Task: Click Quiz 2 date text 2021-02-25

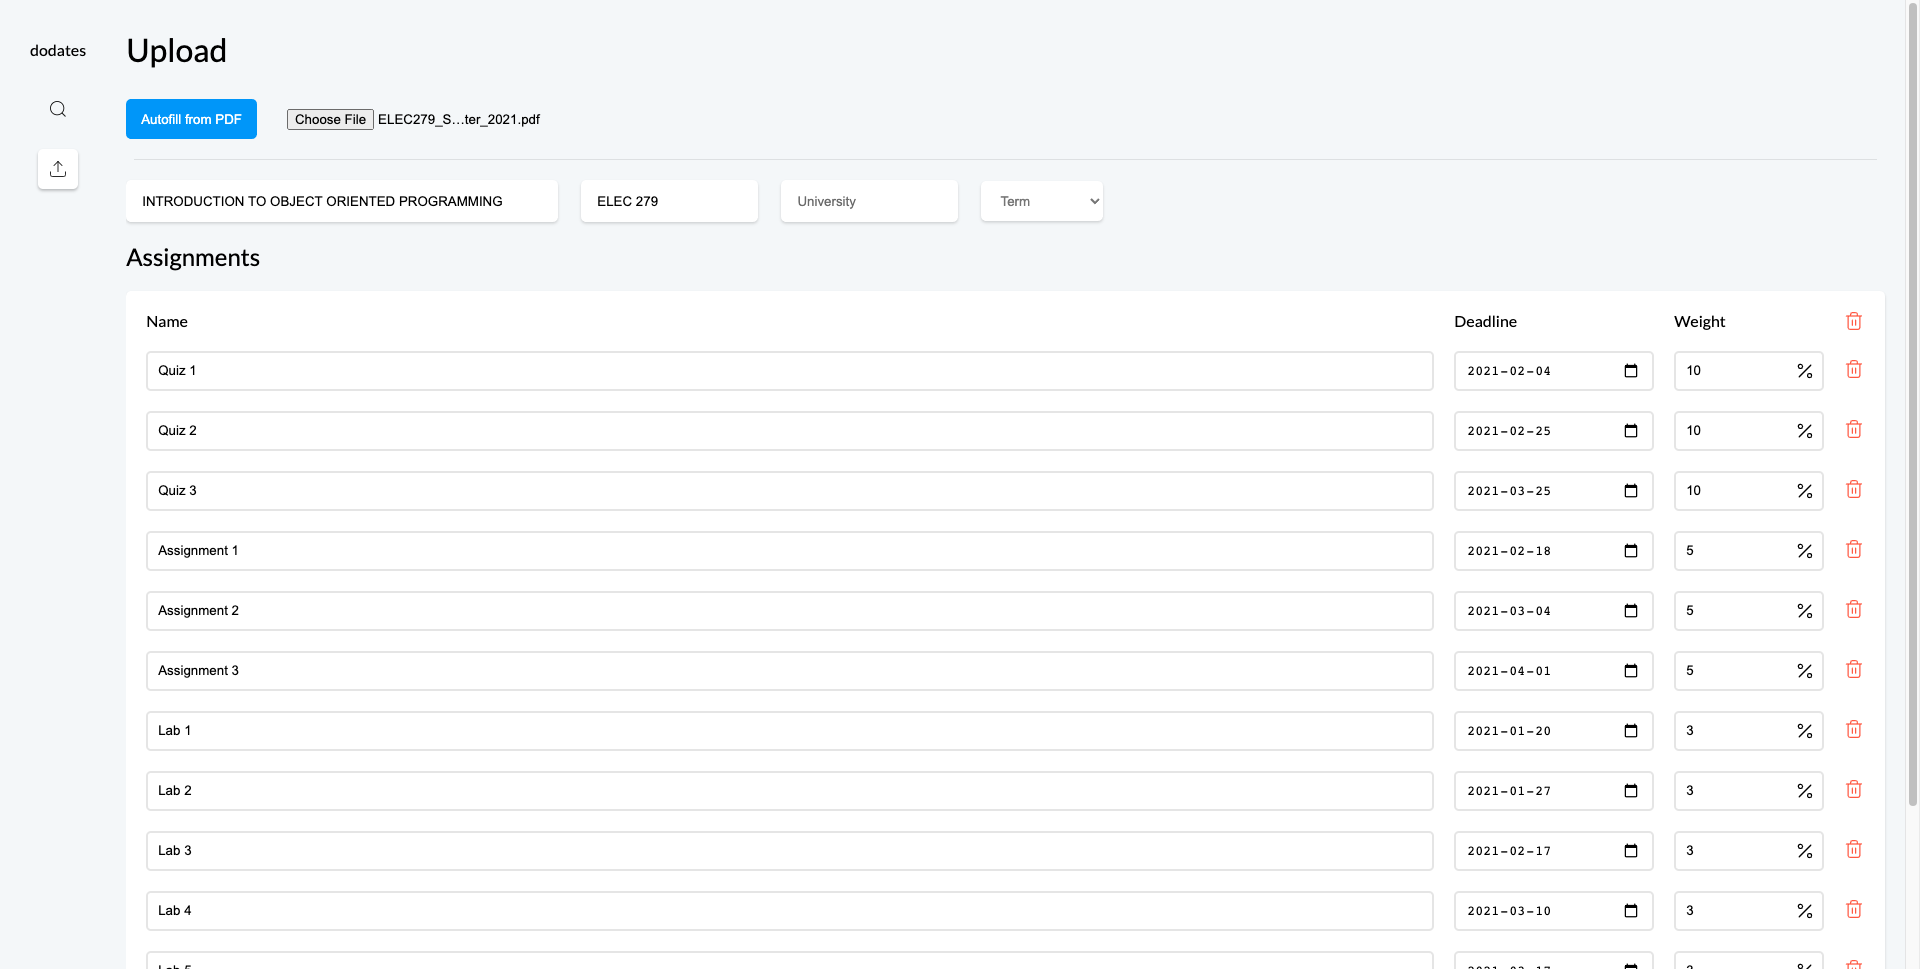Action: pyautogui.click(x=1509, y=431)
